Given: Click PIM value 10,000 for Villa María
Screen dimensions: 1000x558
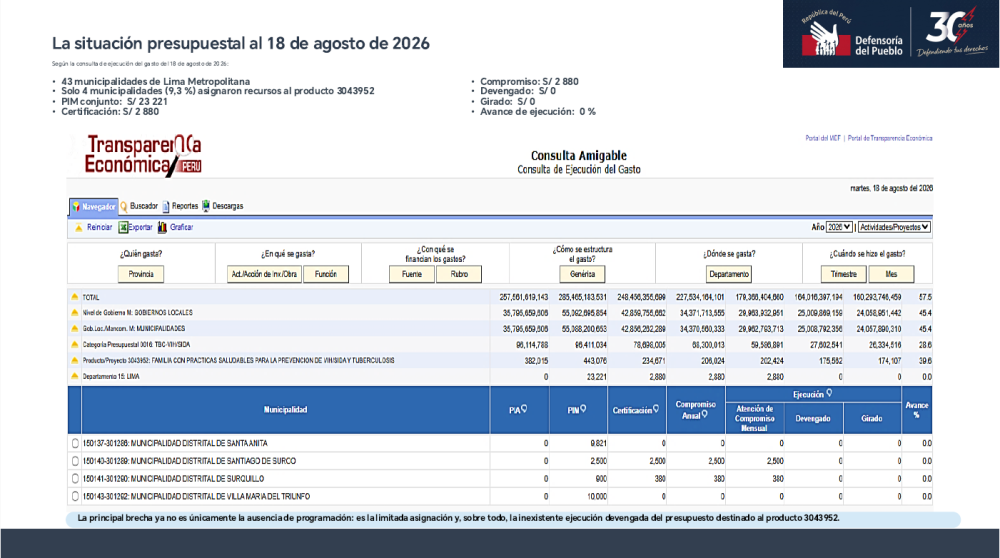Looking at the screenshot, I should click(597, 496).
